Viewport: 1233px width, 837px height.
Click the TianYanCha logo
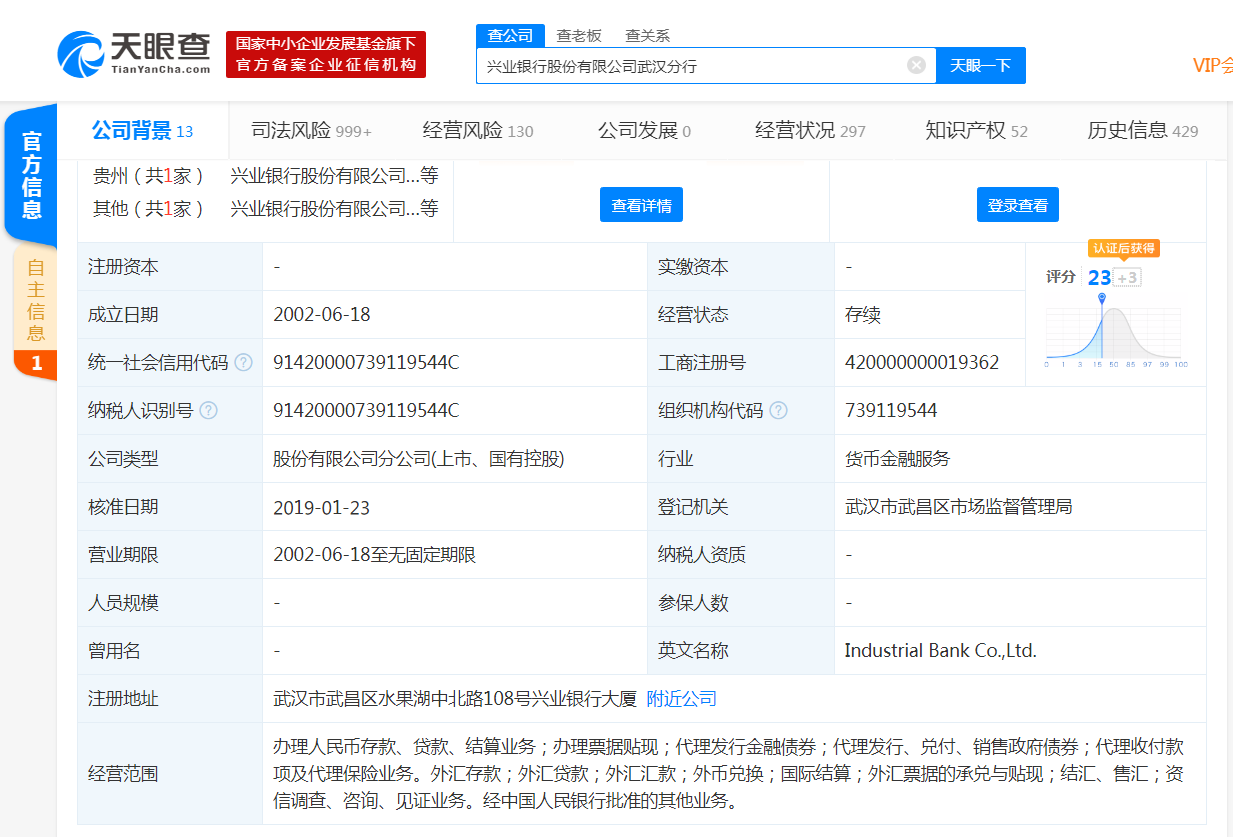coord(134,52)
